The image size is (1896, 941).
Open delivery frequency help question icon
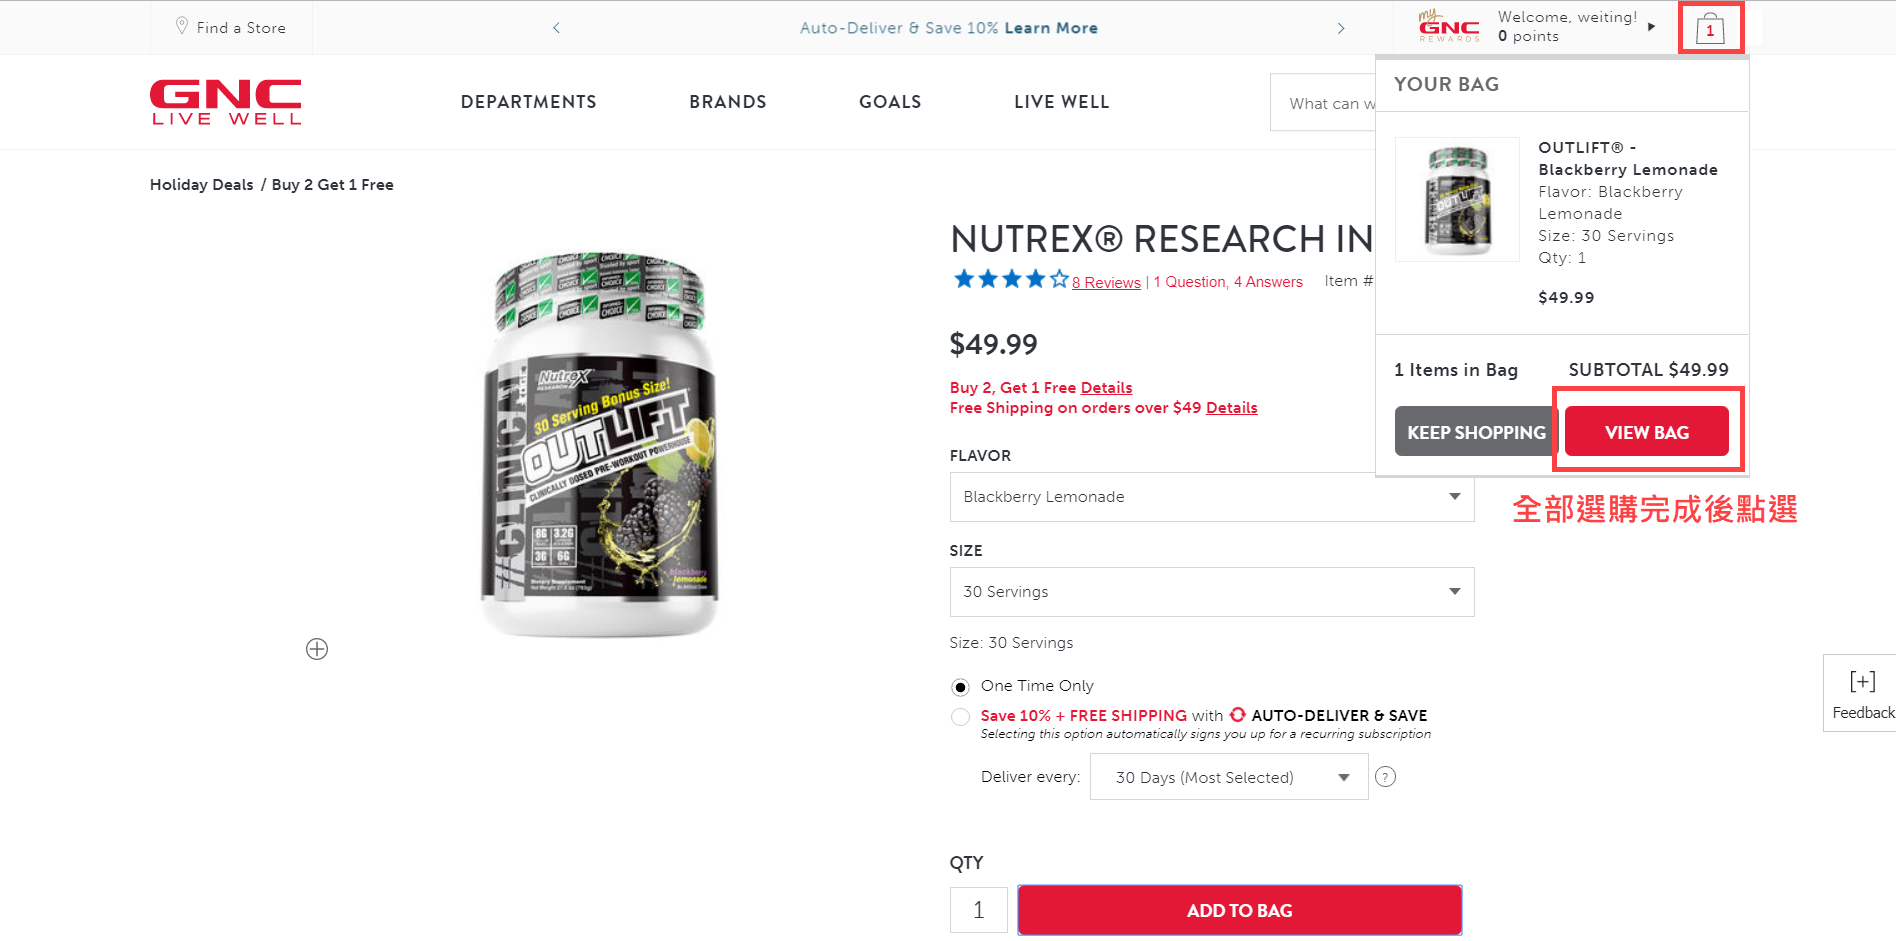pyautogui.click(x=1385, y=777)
